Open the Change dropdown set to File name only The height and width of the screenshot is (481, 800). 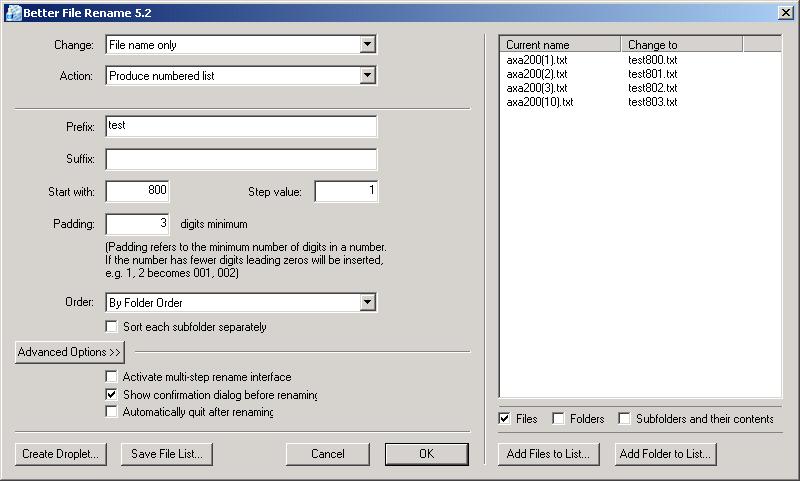pyautogui.click(x=241, y=45)
